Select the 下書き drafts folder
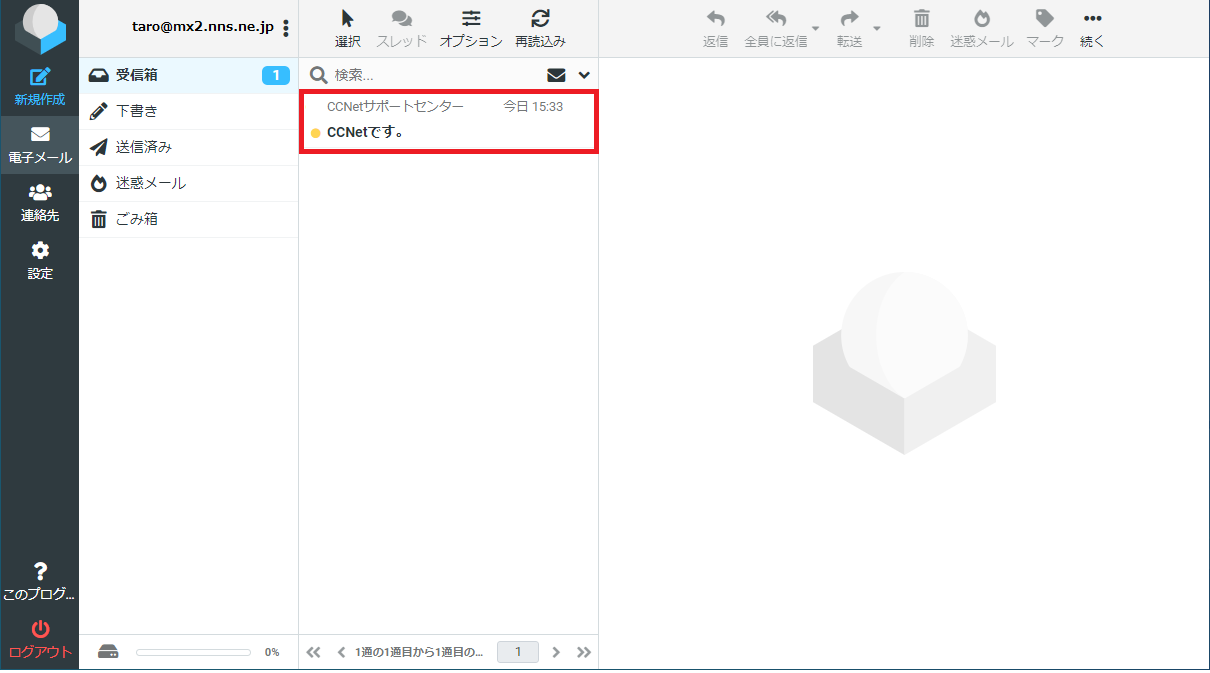 (x=137, y=111)
